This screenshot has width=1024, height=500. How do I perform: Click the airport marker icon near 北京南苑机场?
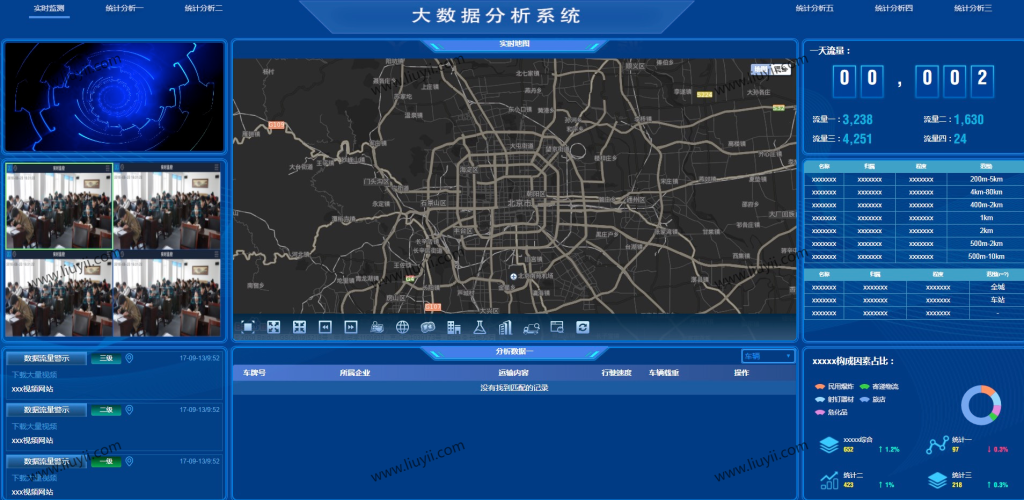513,277
